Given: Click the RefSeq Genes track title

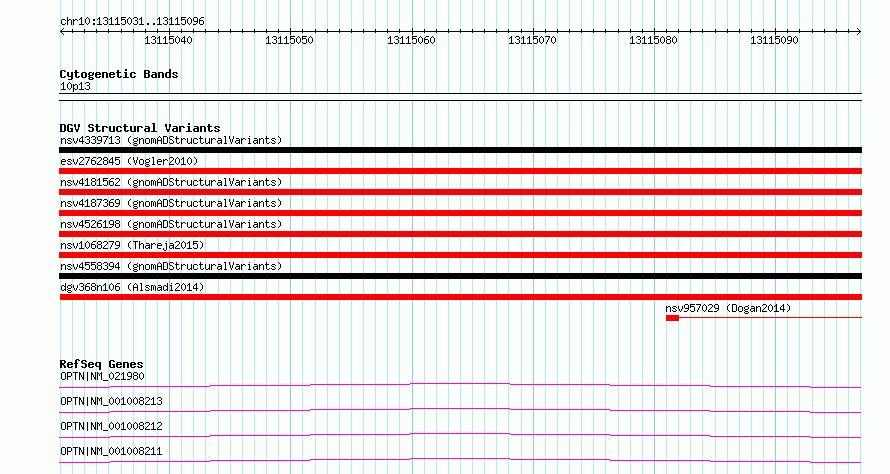Looking at the screenshot, I should pyautogui.click(x=101, y=364).
